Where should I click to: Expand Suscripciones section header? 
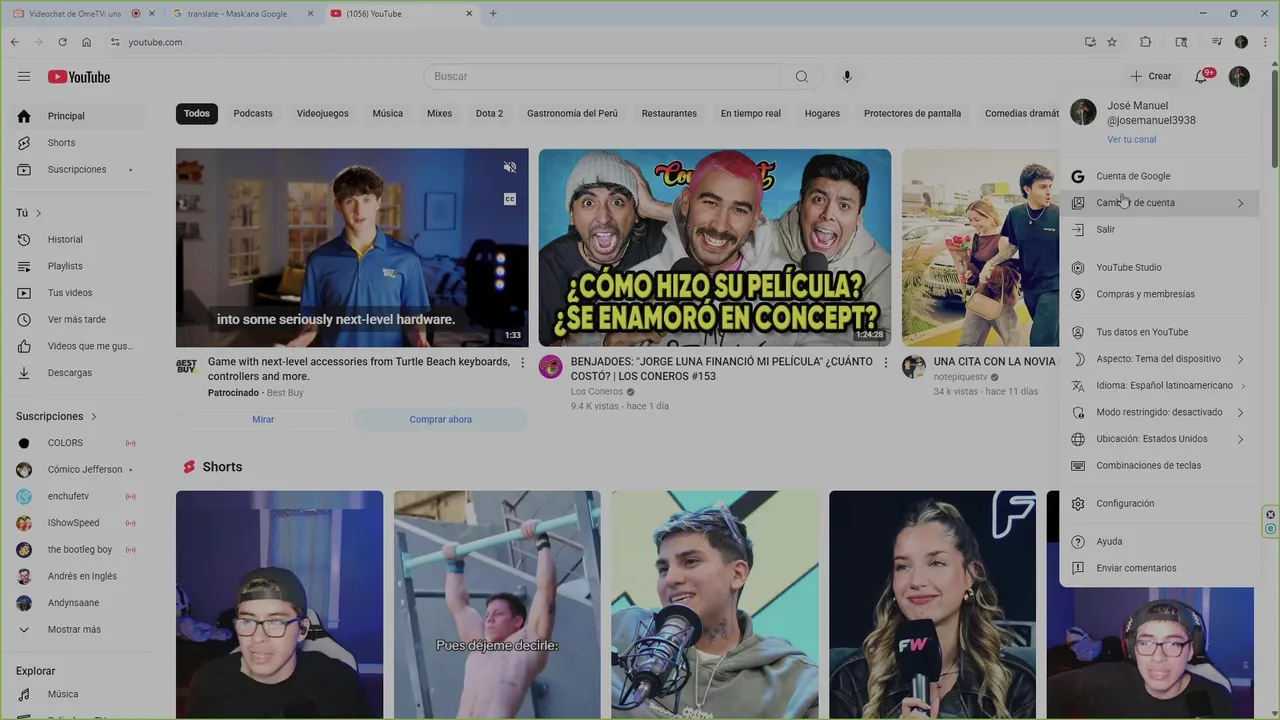click(56, 416)
